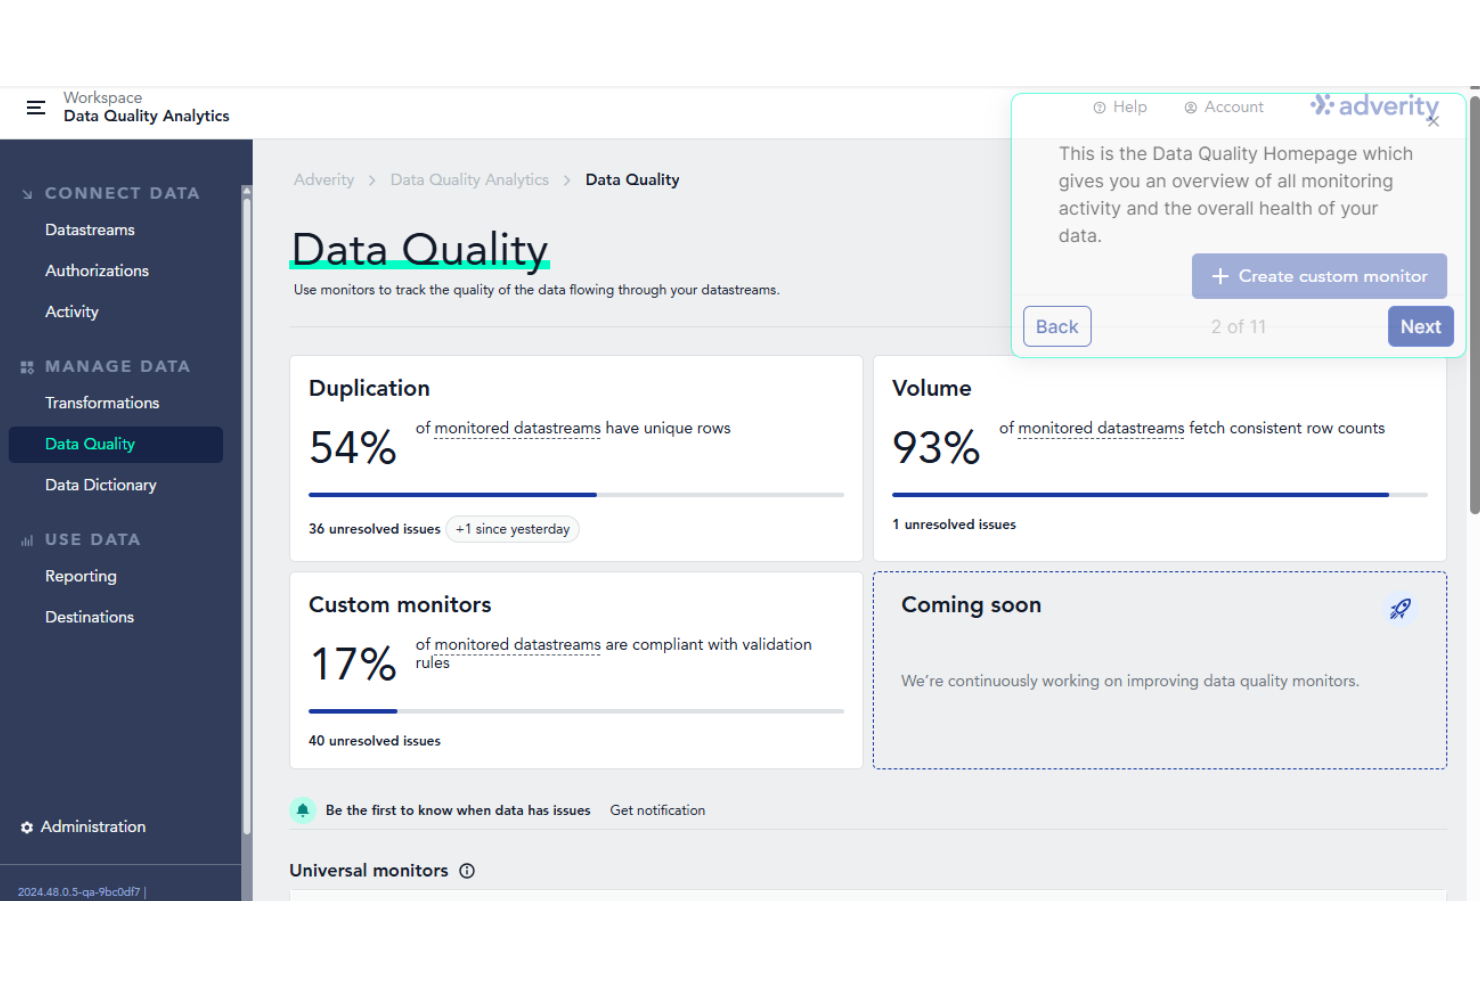This screenshot has width=1480, height=987.
Task: Open monitored datastreams link under Volume
Action: pyautogui.click(x=1099, y=428)
